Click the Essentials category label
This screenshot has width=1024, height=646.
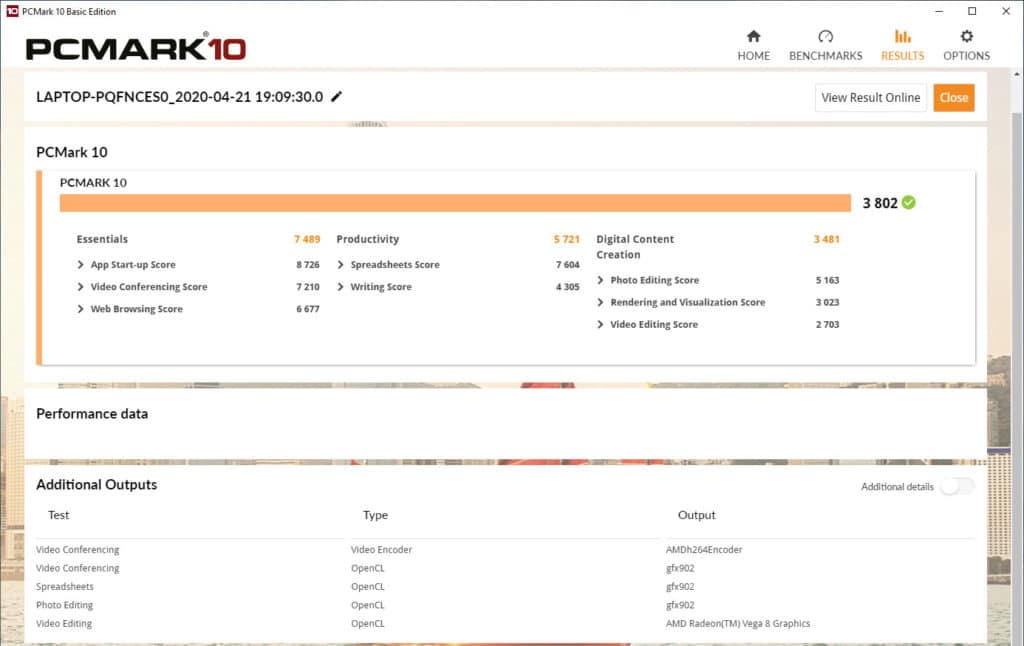tap(102, 239)
